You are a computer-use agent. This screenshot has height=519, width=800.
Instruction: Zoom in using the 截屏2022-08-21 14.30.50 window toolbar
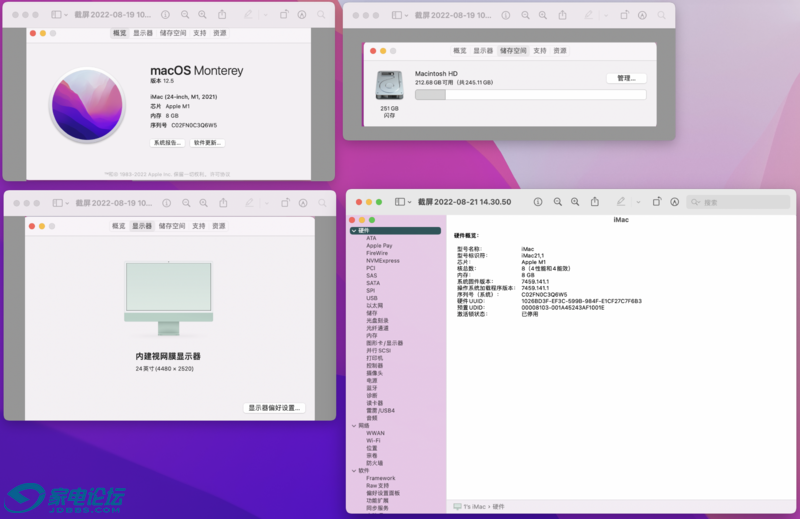[x=575, y=202]
